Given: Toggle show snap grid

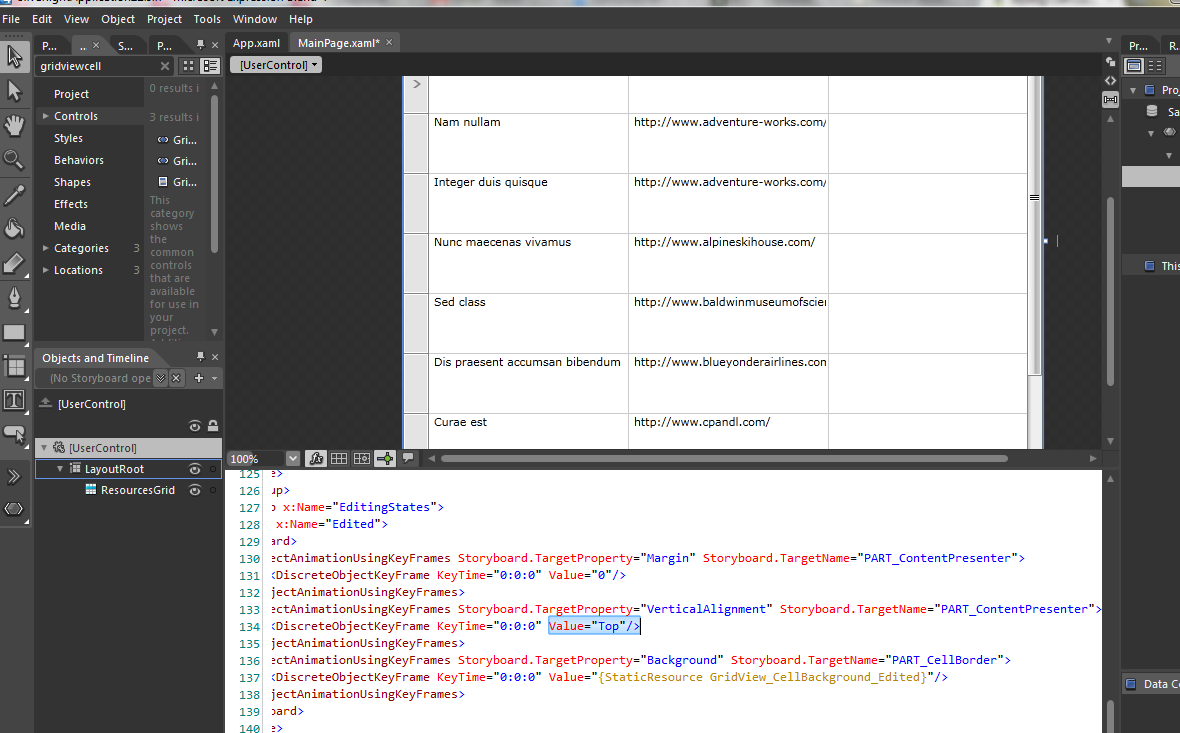Looking at the screenshot, I should (x=339, y=458).
